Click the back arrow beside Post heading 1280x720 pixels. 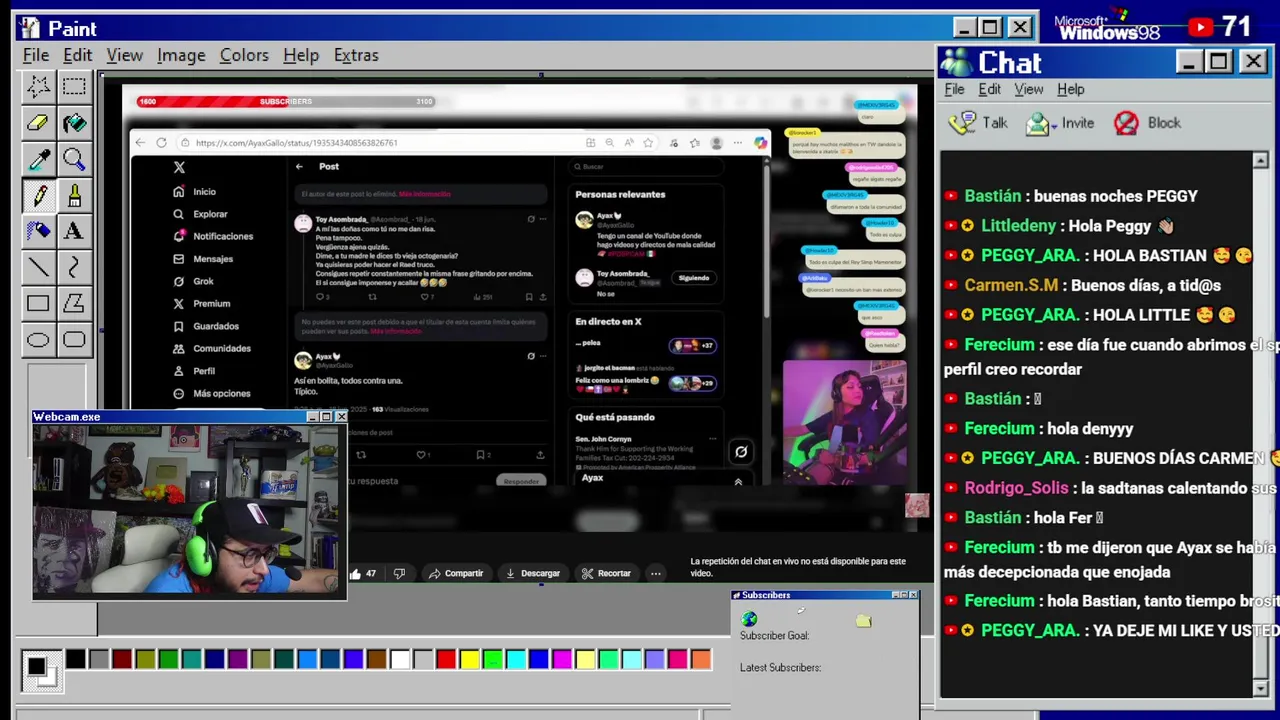tap(299, 167)
